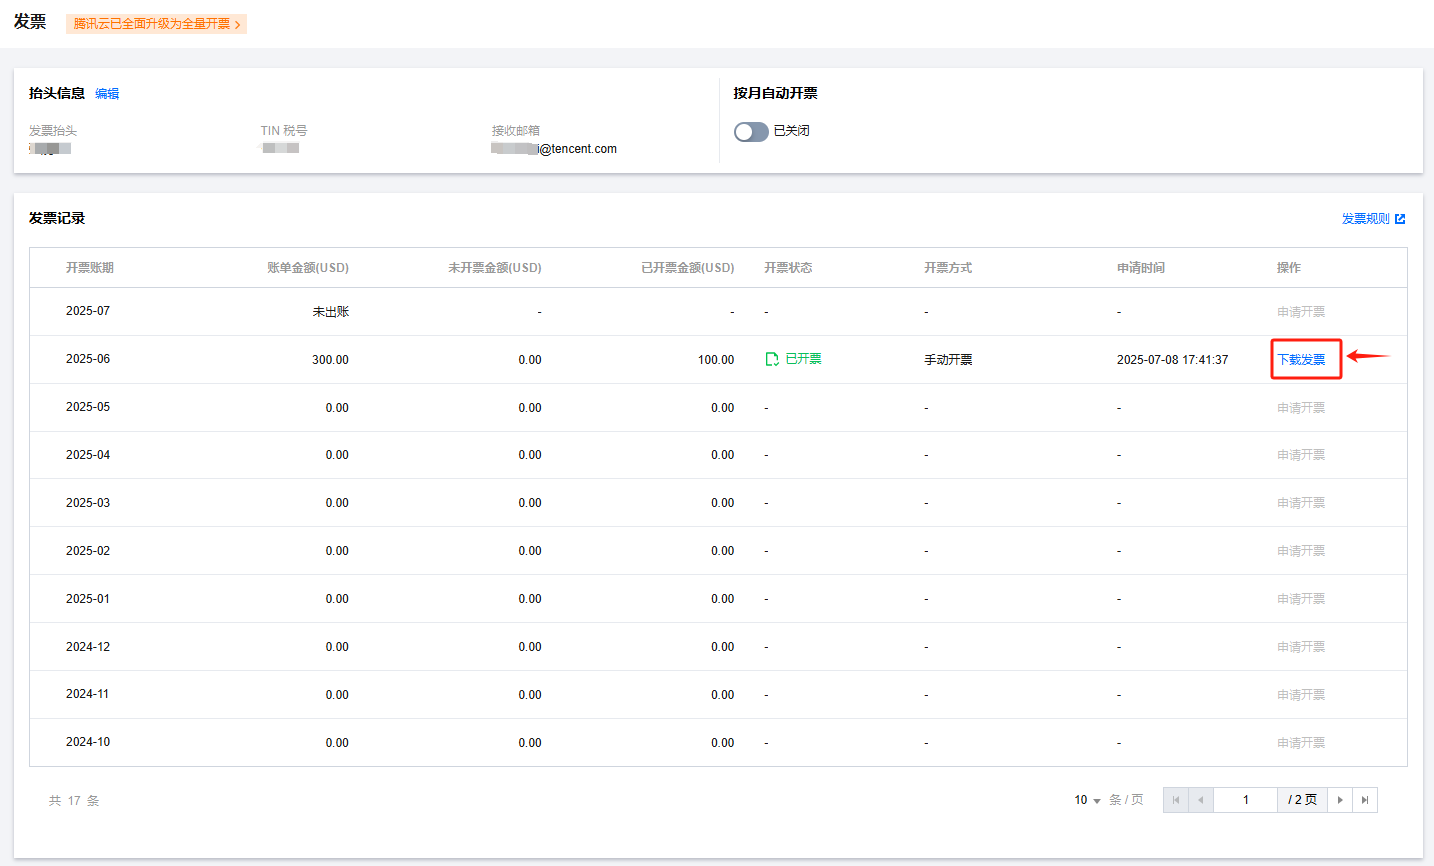Click the green 已开票 status icon

click(772, 359)
